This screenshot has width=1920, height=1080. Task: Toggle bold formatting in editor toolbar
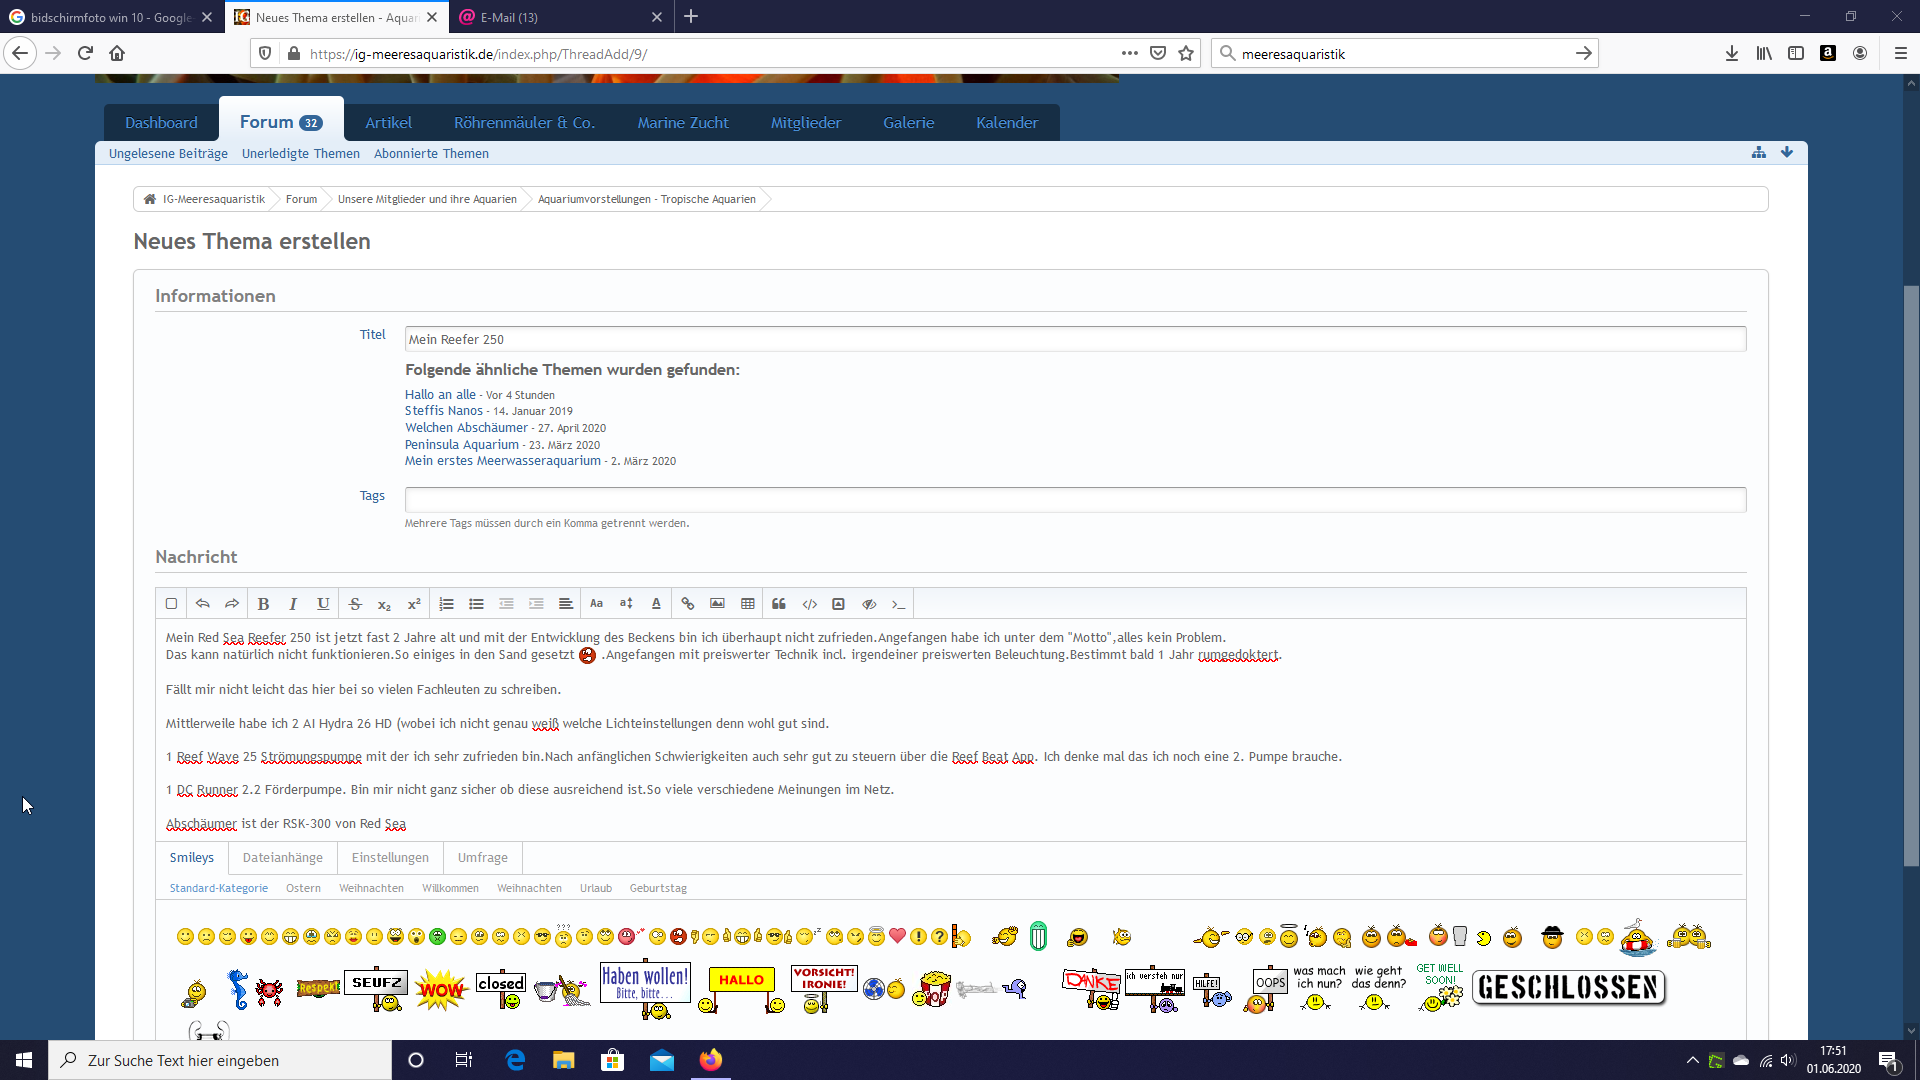coord(263,604)
